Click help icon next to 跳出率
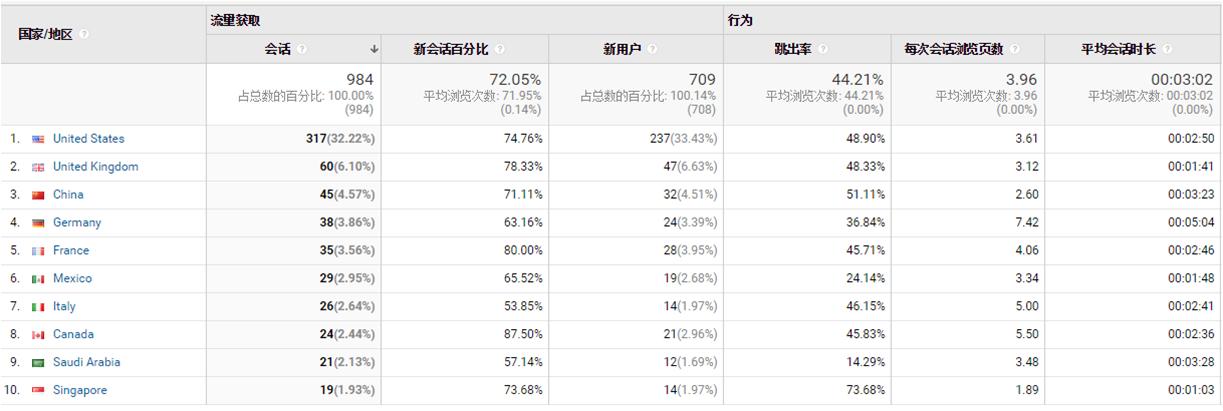The image size is (1223, 411). point(822,49)
